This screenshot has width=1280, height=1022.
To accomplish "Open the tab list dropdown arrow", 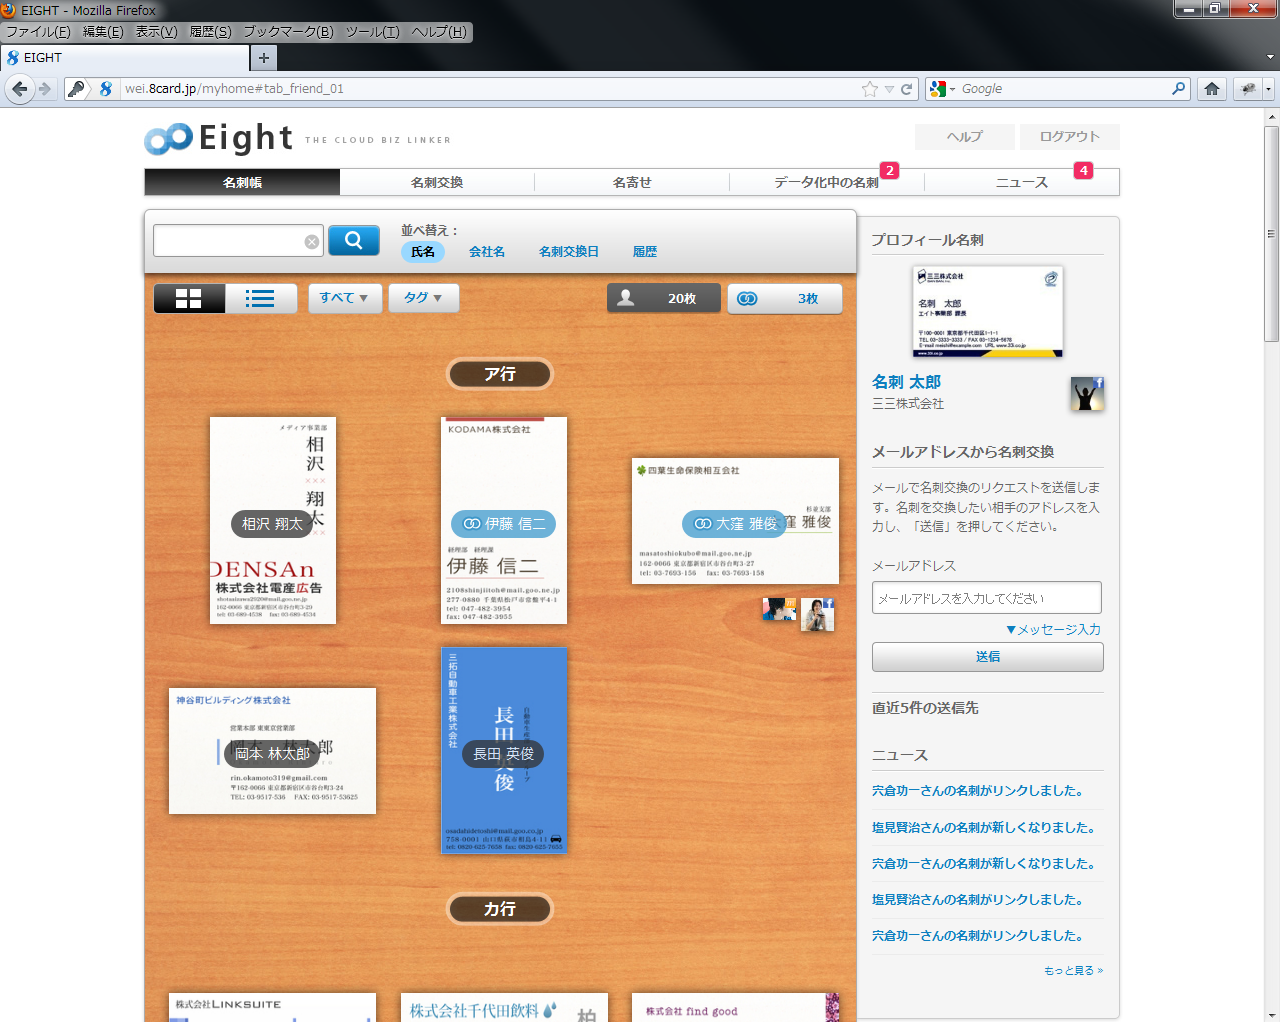I will pos(1270,58).
